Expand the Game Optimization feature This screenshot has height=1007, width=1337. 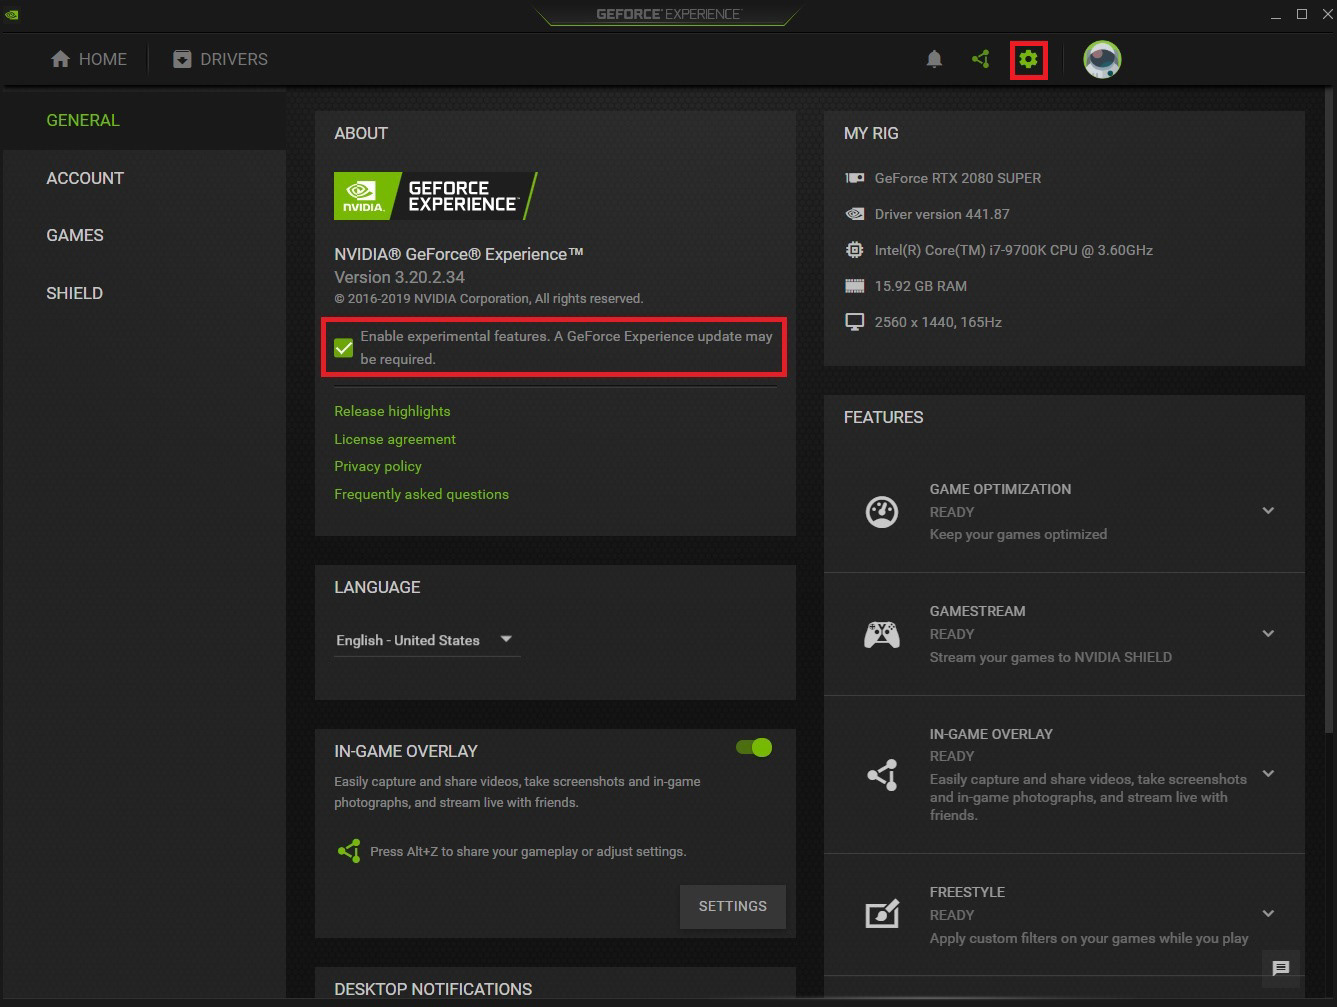click(x=1268, y=511)
